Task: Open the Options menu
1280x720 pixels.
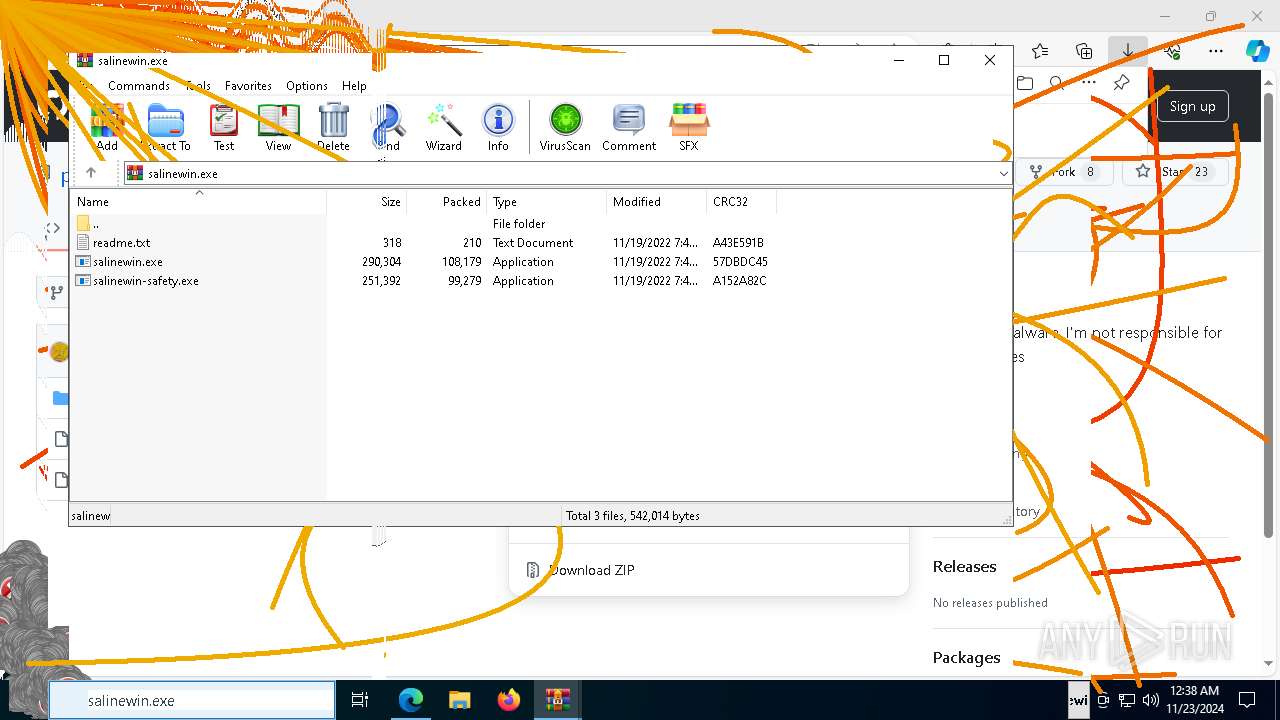Action: click(307, 86)
